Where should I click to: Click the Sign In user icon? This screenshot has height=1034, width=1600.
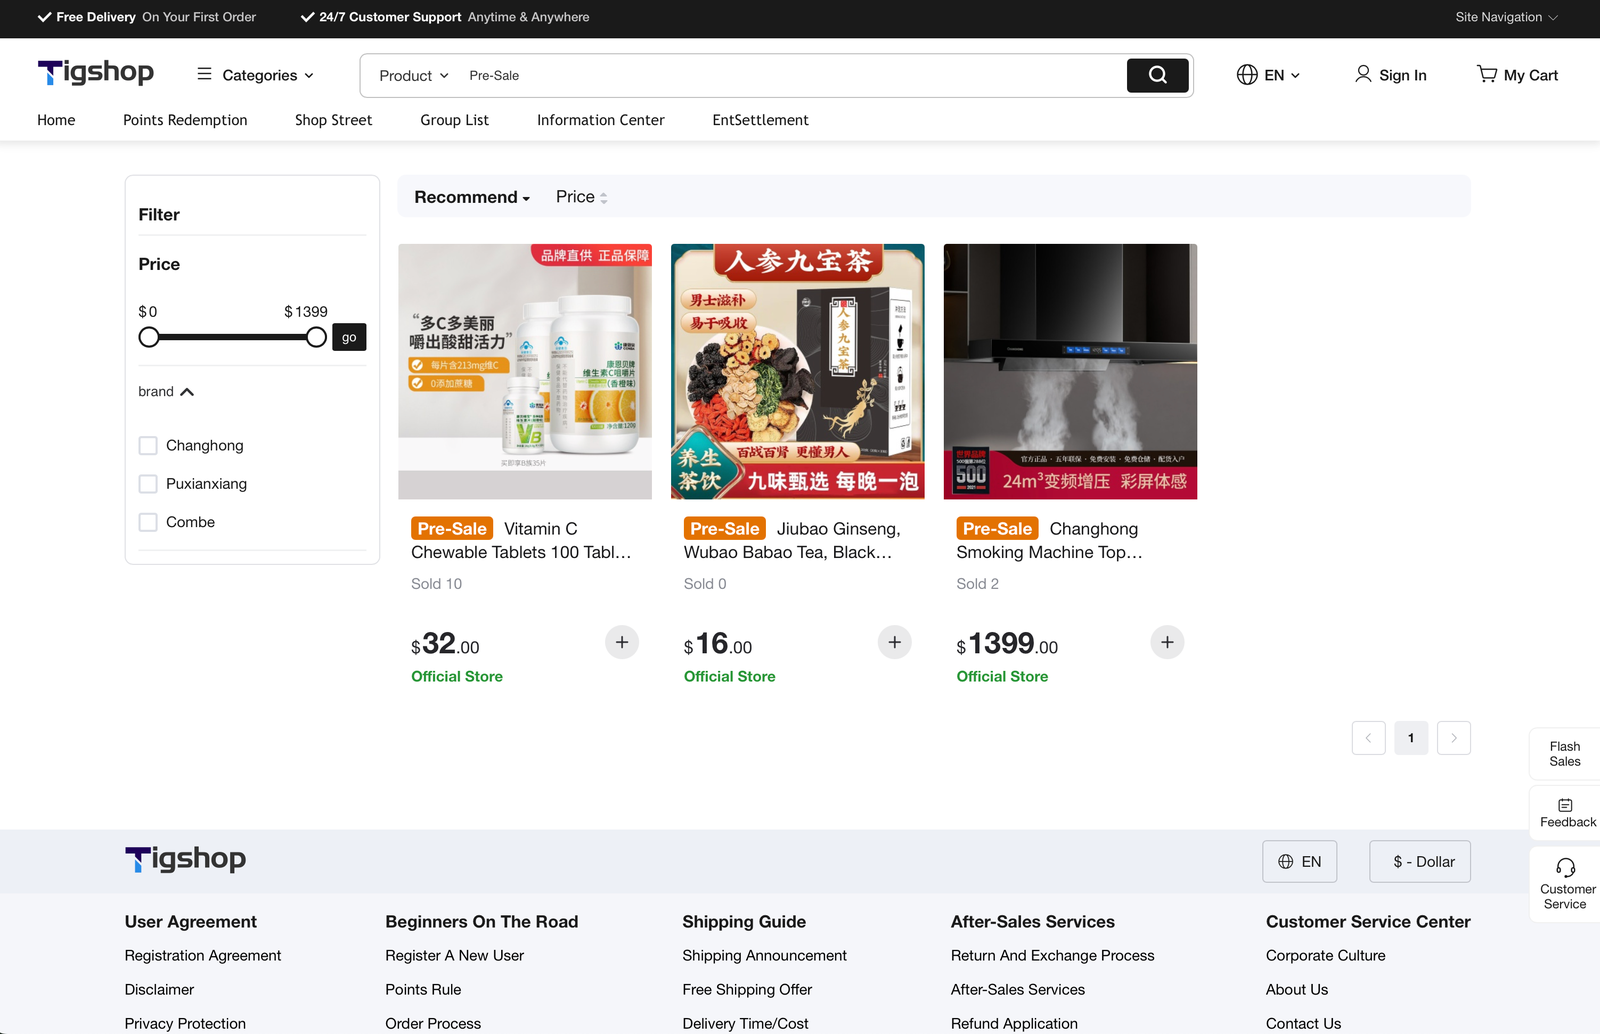click(1362, 75)
